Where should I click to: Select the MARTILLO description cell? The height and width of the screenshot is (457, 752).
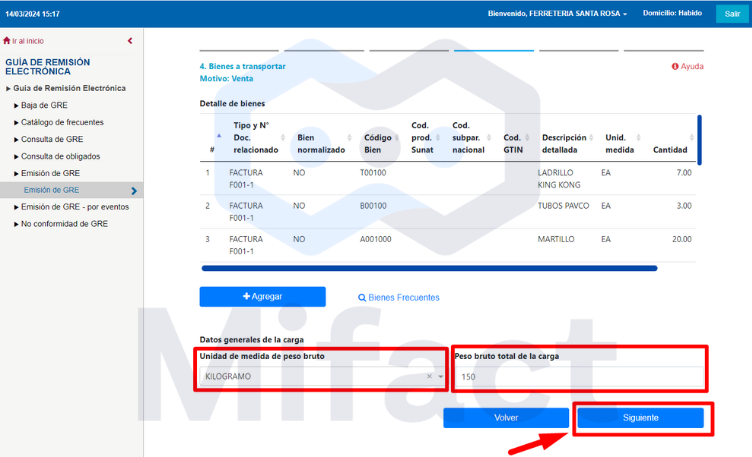pyautogui.click(x=556, y=239)
